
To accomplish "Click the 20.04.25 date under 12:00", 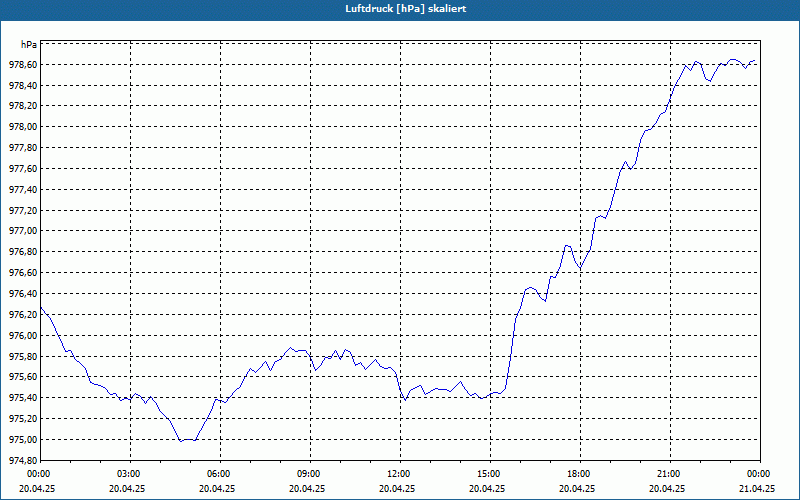I will pos(397,488).
